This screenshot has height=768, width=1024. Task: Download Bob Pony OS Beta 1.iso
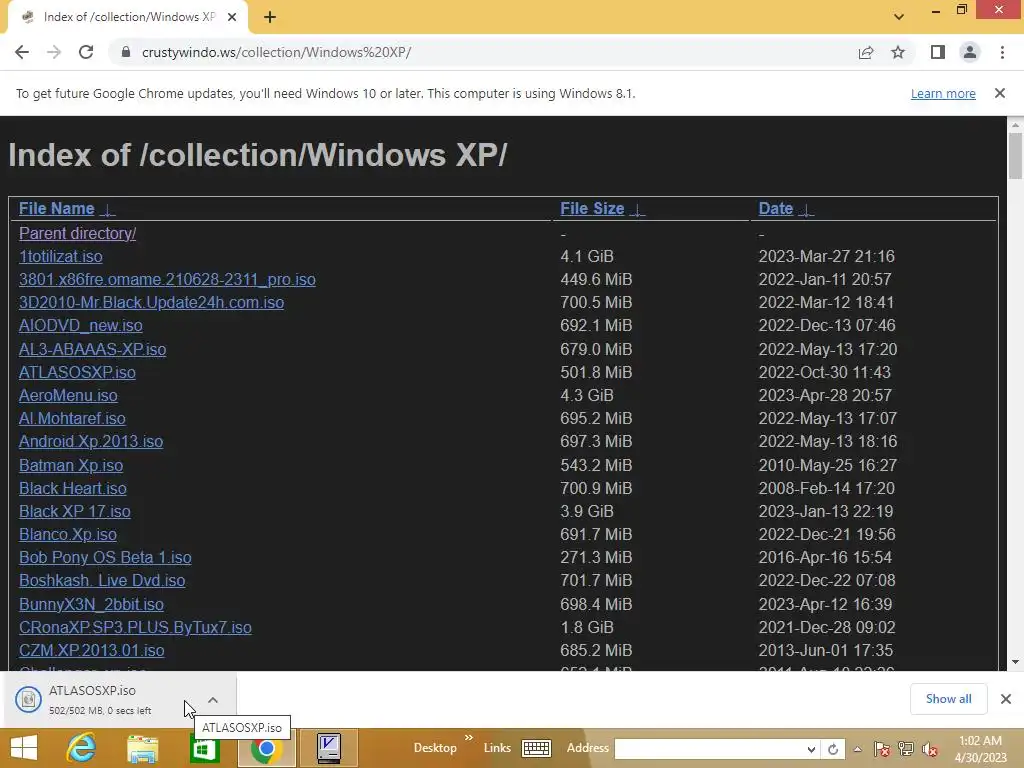pos(105,557)
